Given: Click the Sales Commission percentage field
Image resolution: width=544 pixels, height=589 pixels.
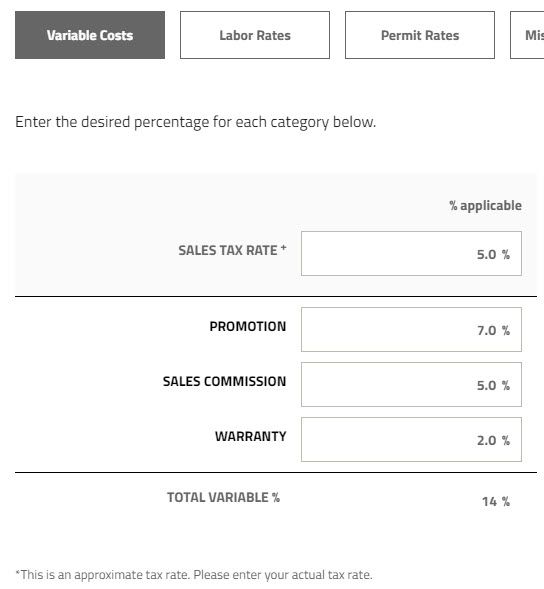Looking at the screenshot, I should (x=411, y=384).
